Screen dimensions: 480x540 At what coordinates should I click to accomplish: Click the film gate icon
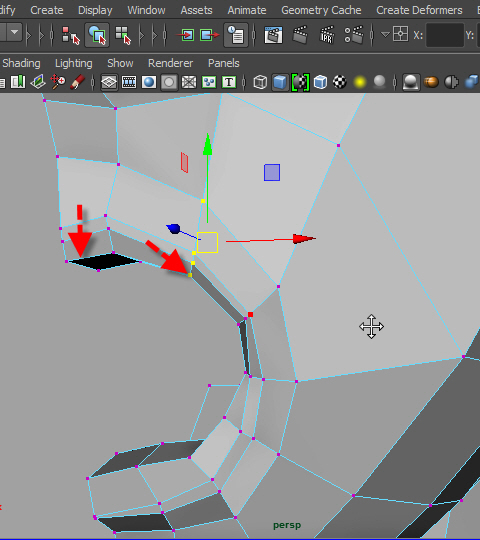pos(129,82)
